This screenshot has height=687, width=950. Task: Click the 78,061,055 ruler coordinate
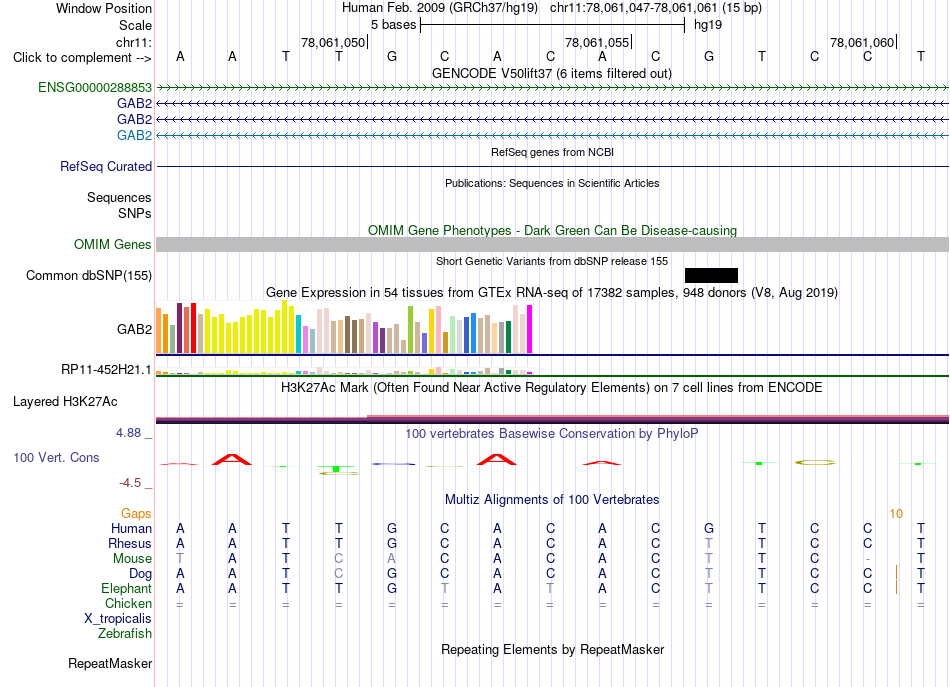tap(597, 42)
